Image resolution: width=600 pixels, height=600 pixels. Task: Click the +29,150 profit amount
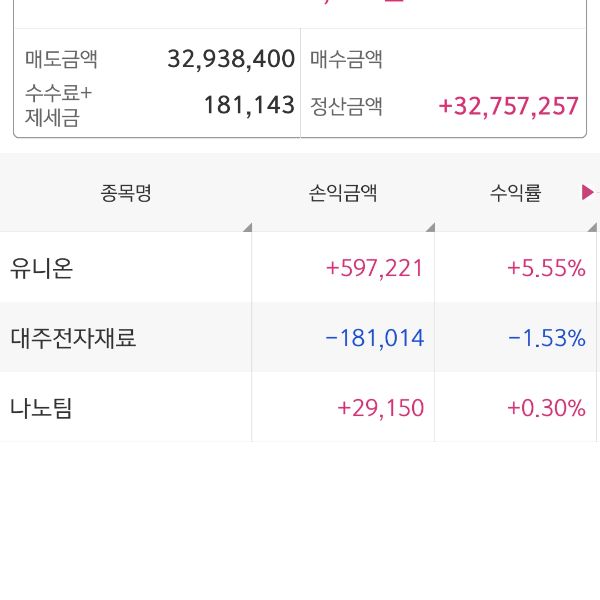point(381,408)
